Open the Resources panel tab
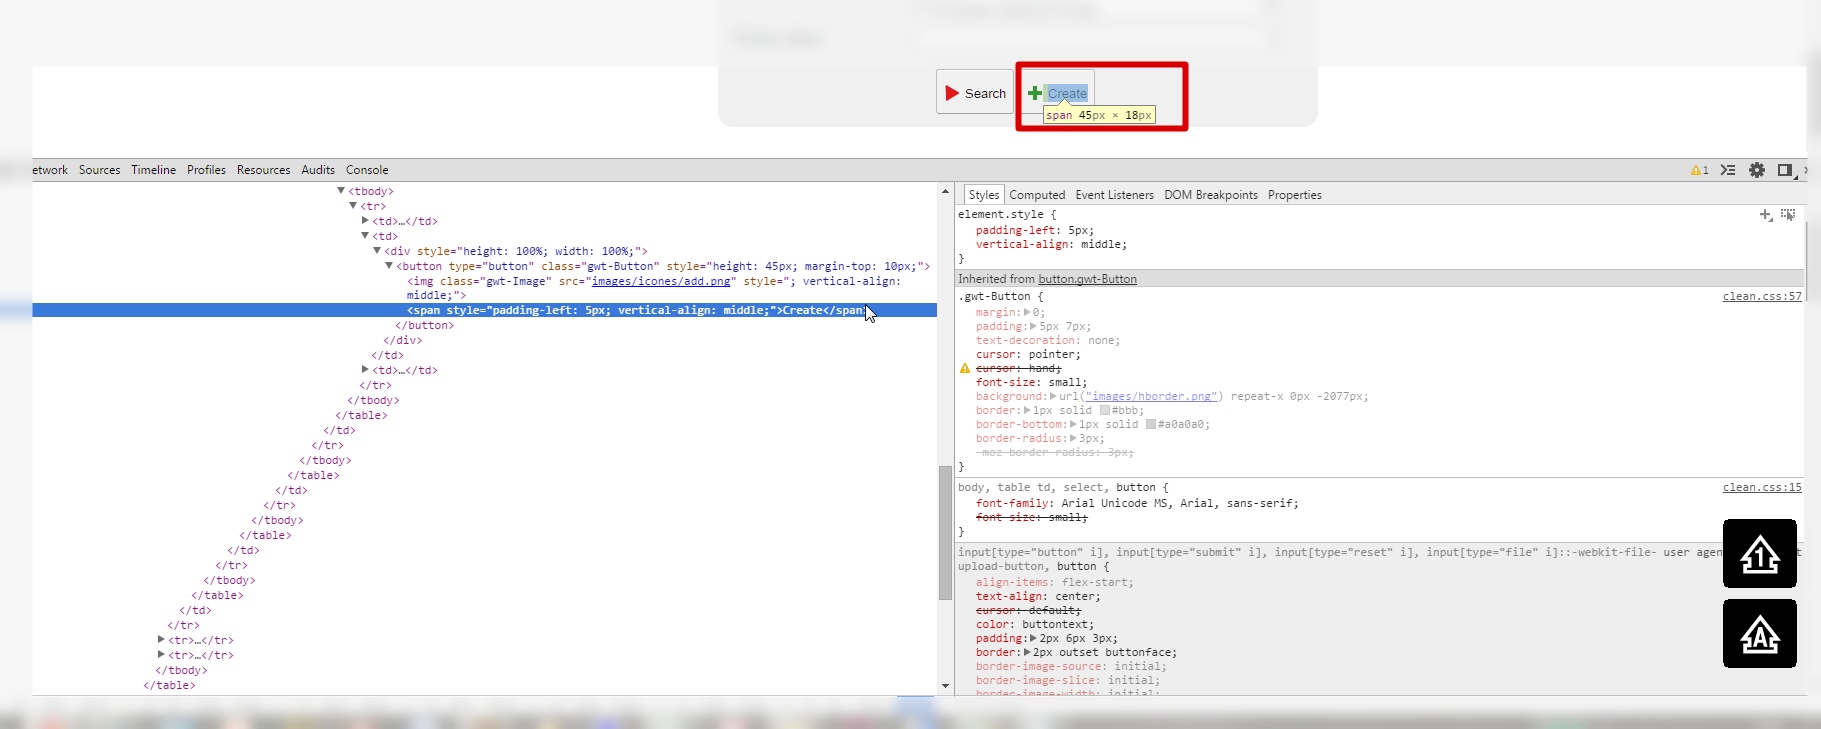The width and height of the screenshot is (1821, 729). point(264,170)
